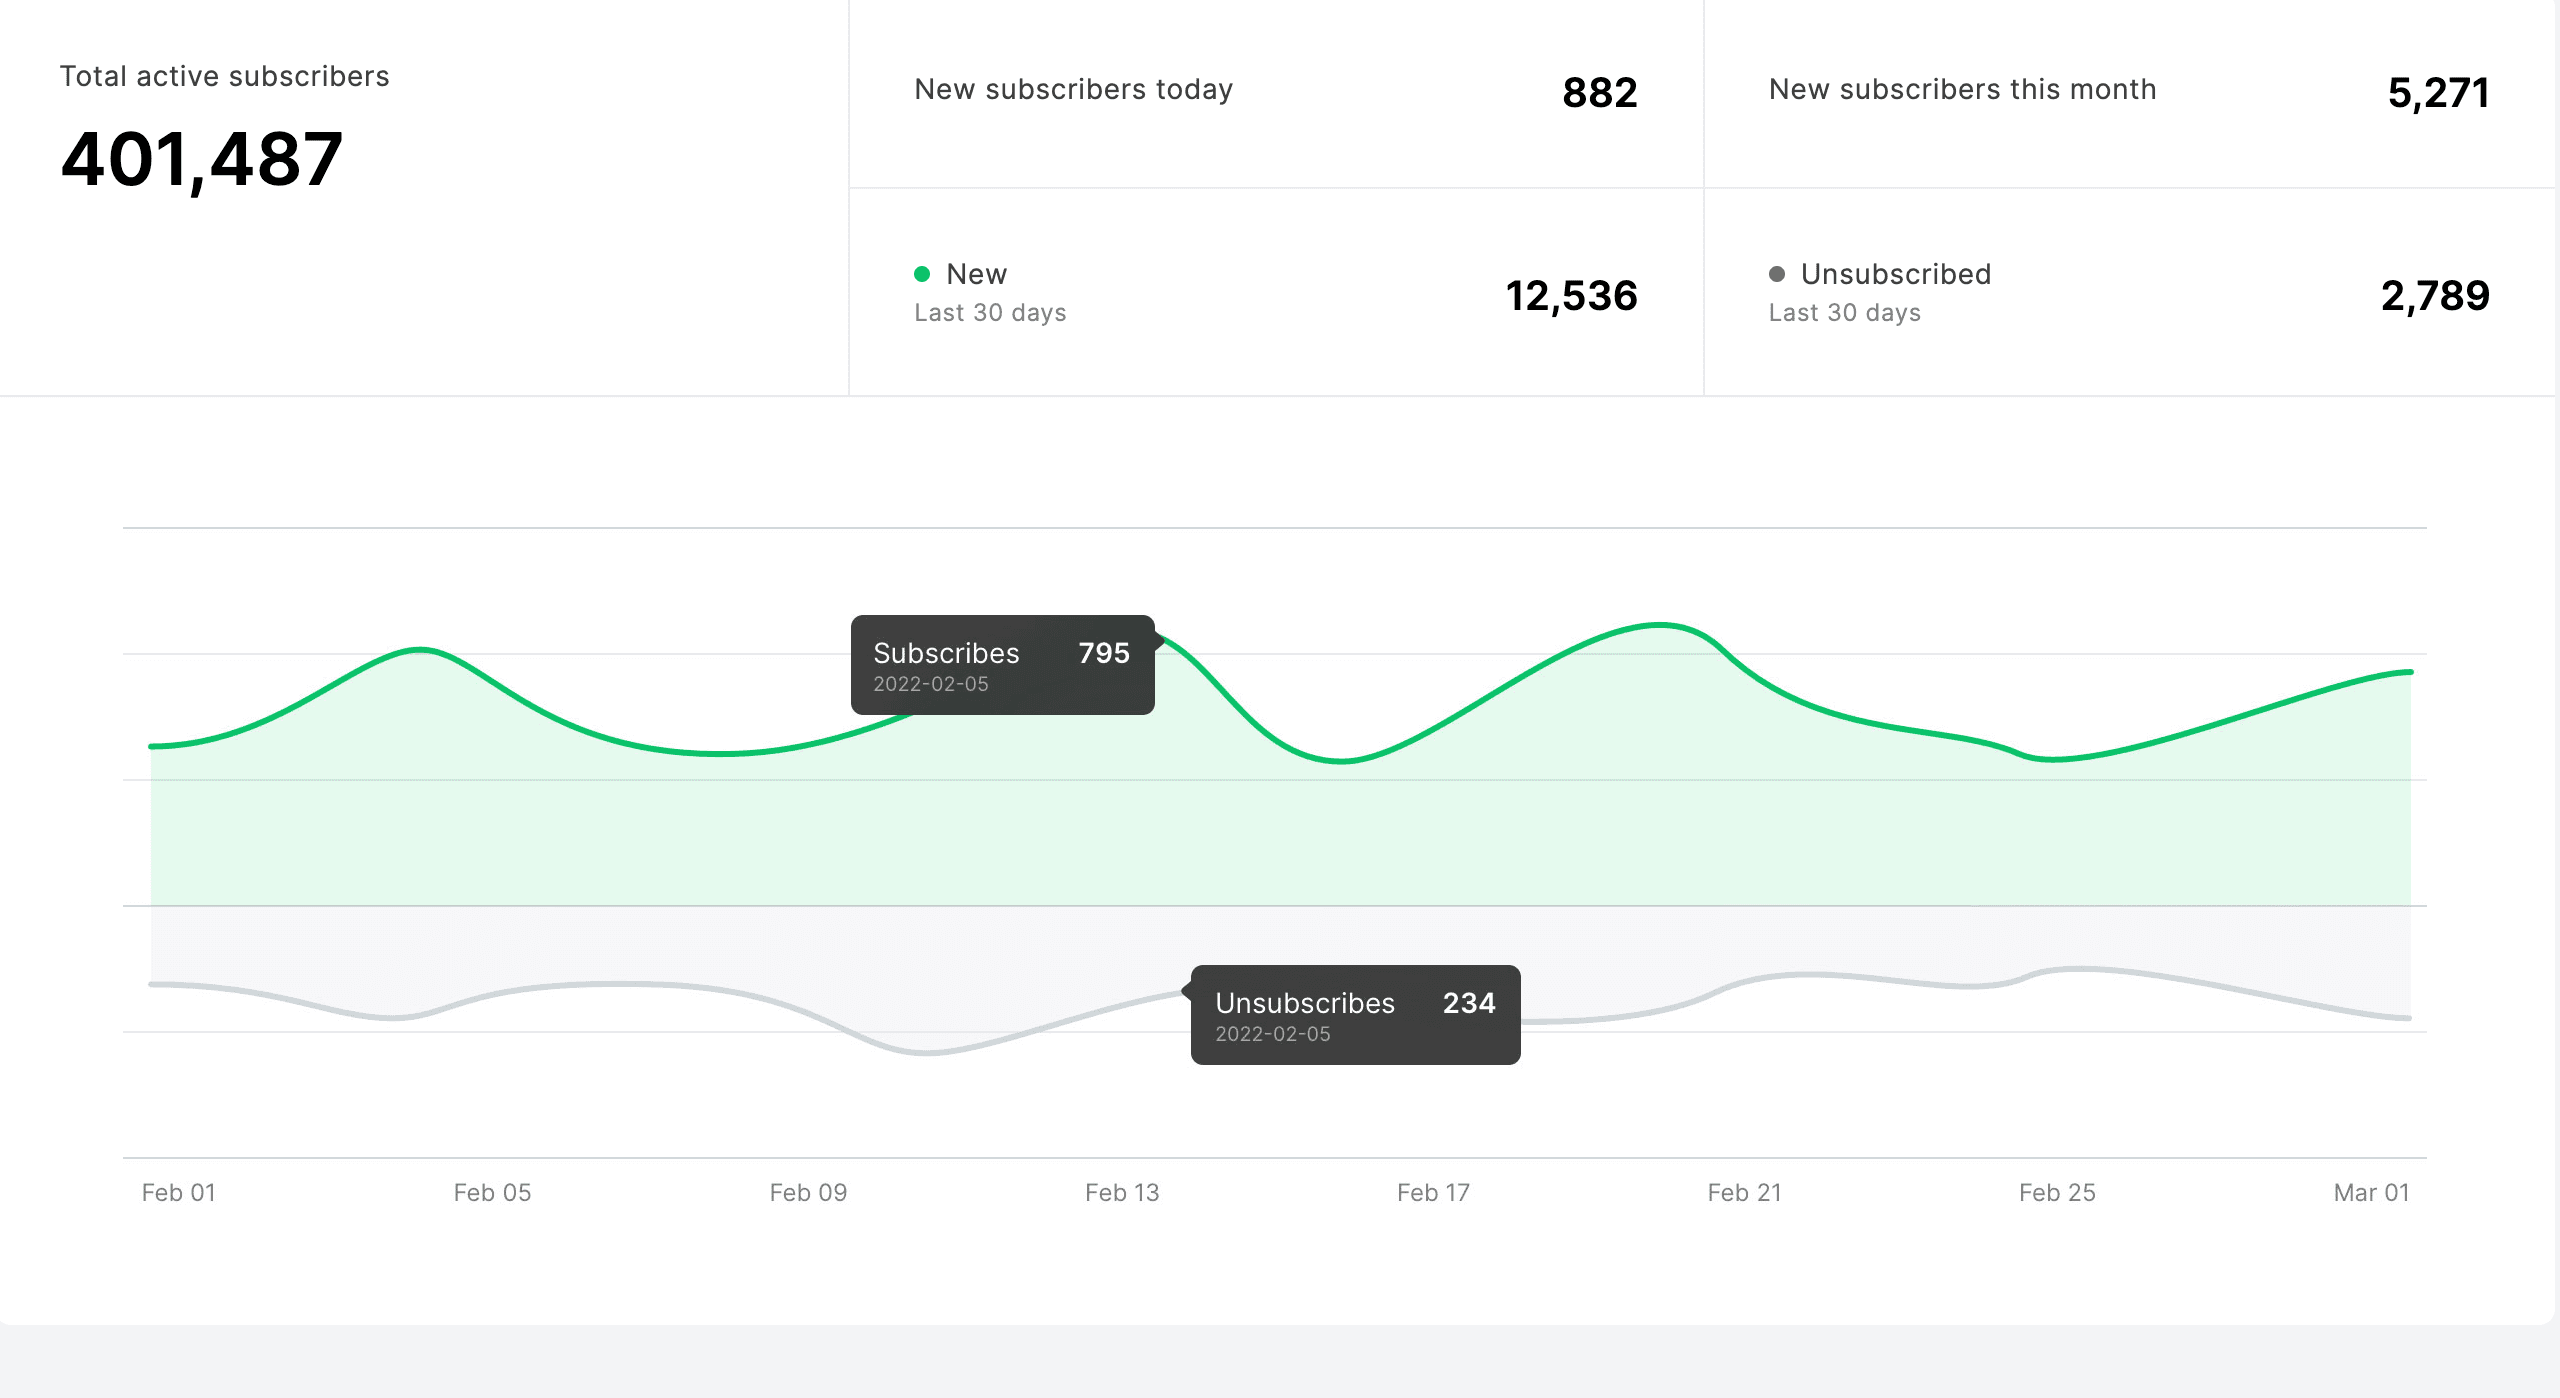Click the gray Unsubscribed legend dot

click(x=1777, y=274)
